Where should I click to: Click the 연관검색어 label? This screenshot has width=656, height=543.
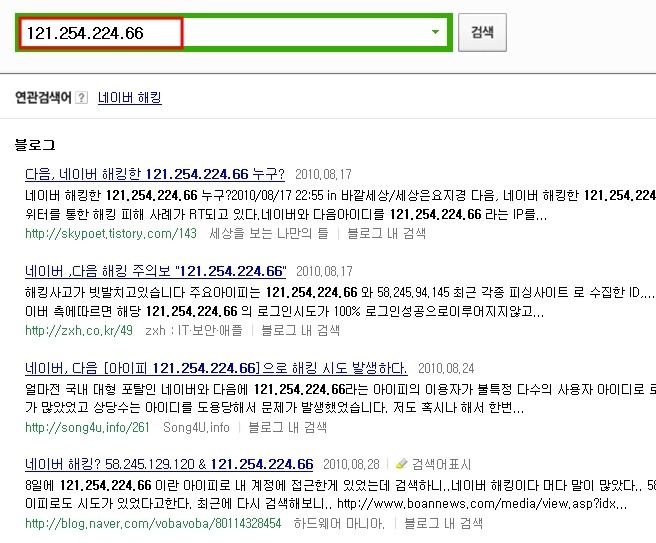tap(43, 97)
